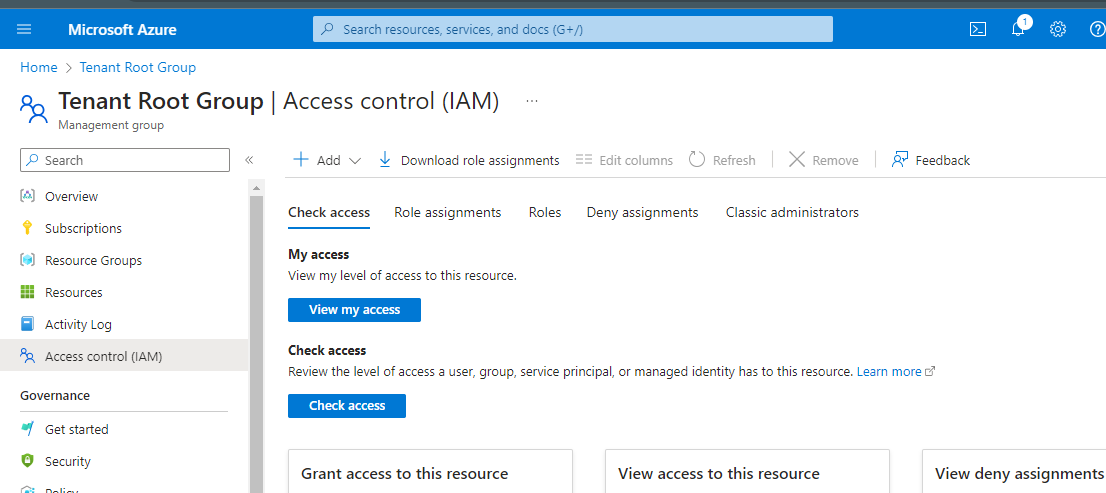This screenshot has height=493, width=1106.
Task: Click Microsoft Azure logo text
Action: [123, 30]
